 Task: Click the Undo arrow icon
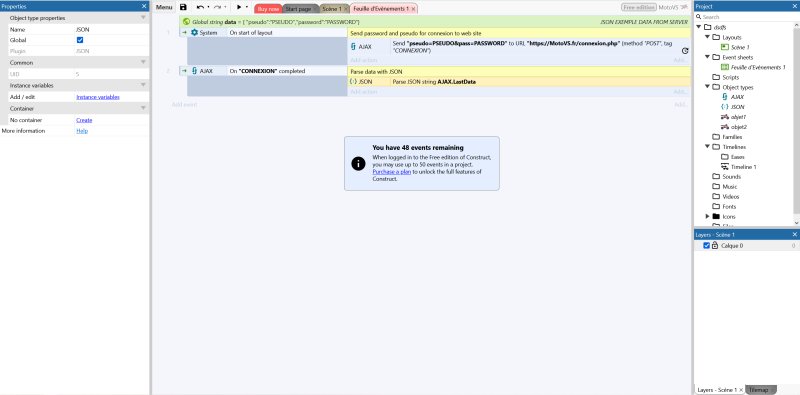[x=201, y=8]
